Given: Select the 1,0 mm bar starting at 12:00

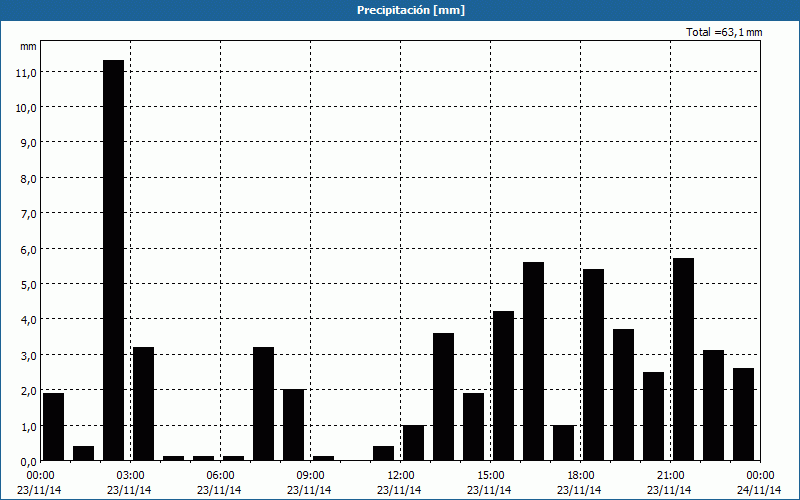Looking at the screenshot, I should (x=413, y=443).
